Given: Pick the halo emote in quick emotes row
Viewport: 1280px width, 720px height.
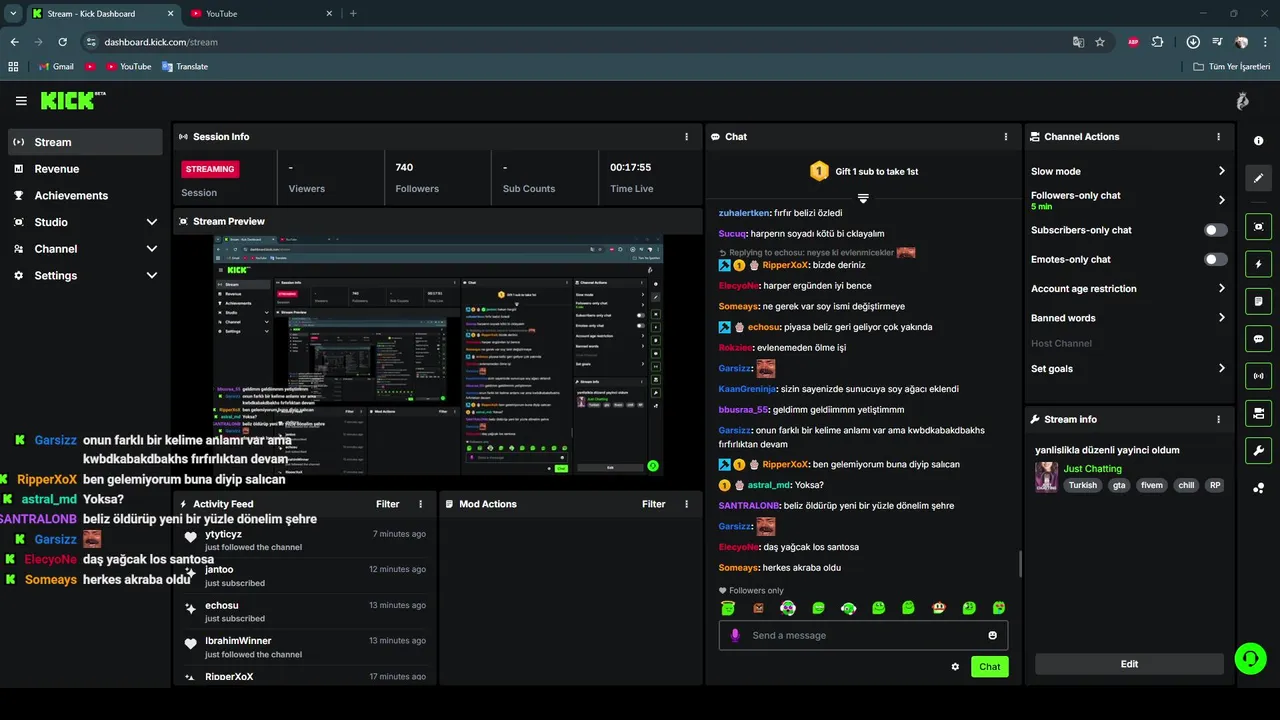Looking at the screenshot, I should tap(728, 608).
